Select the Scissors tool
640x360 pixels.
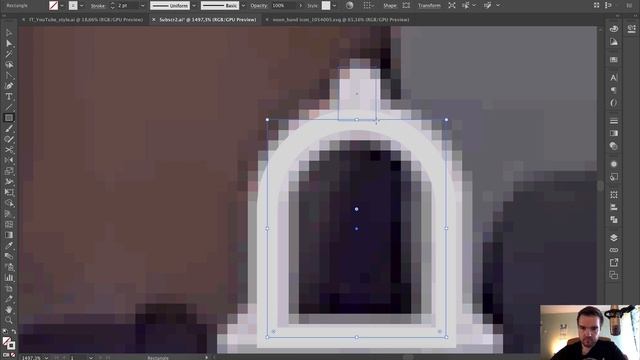click(9, 150)
